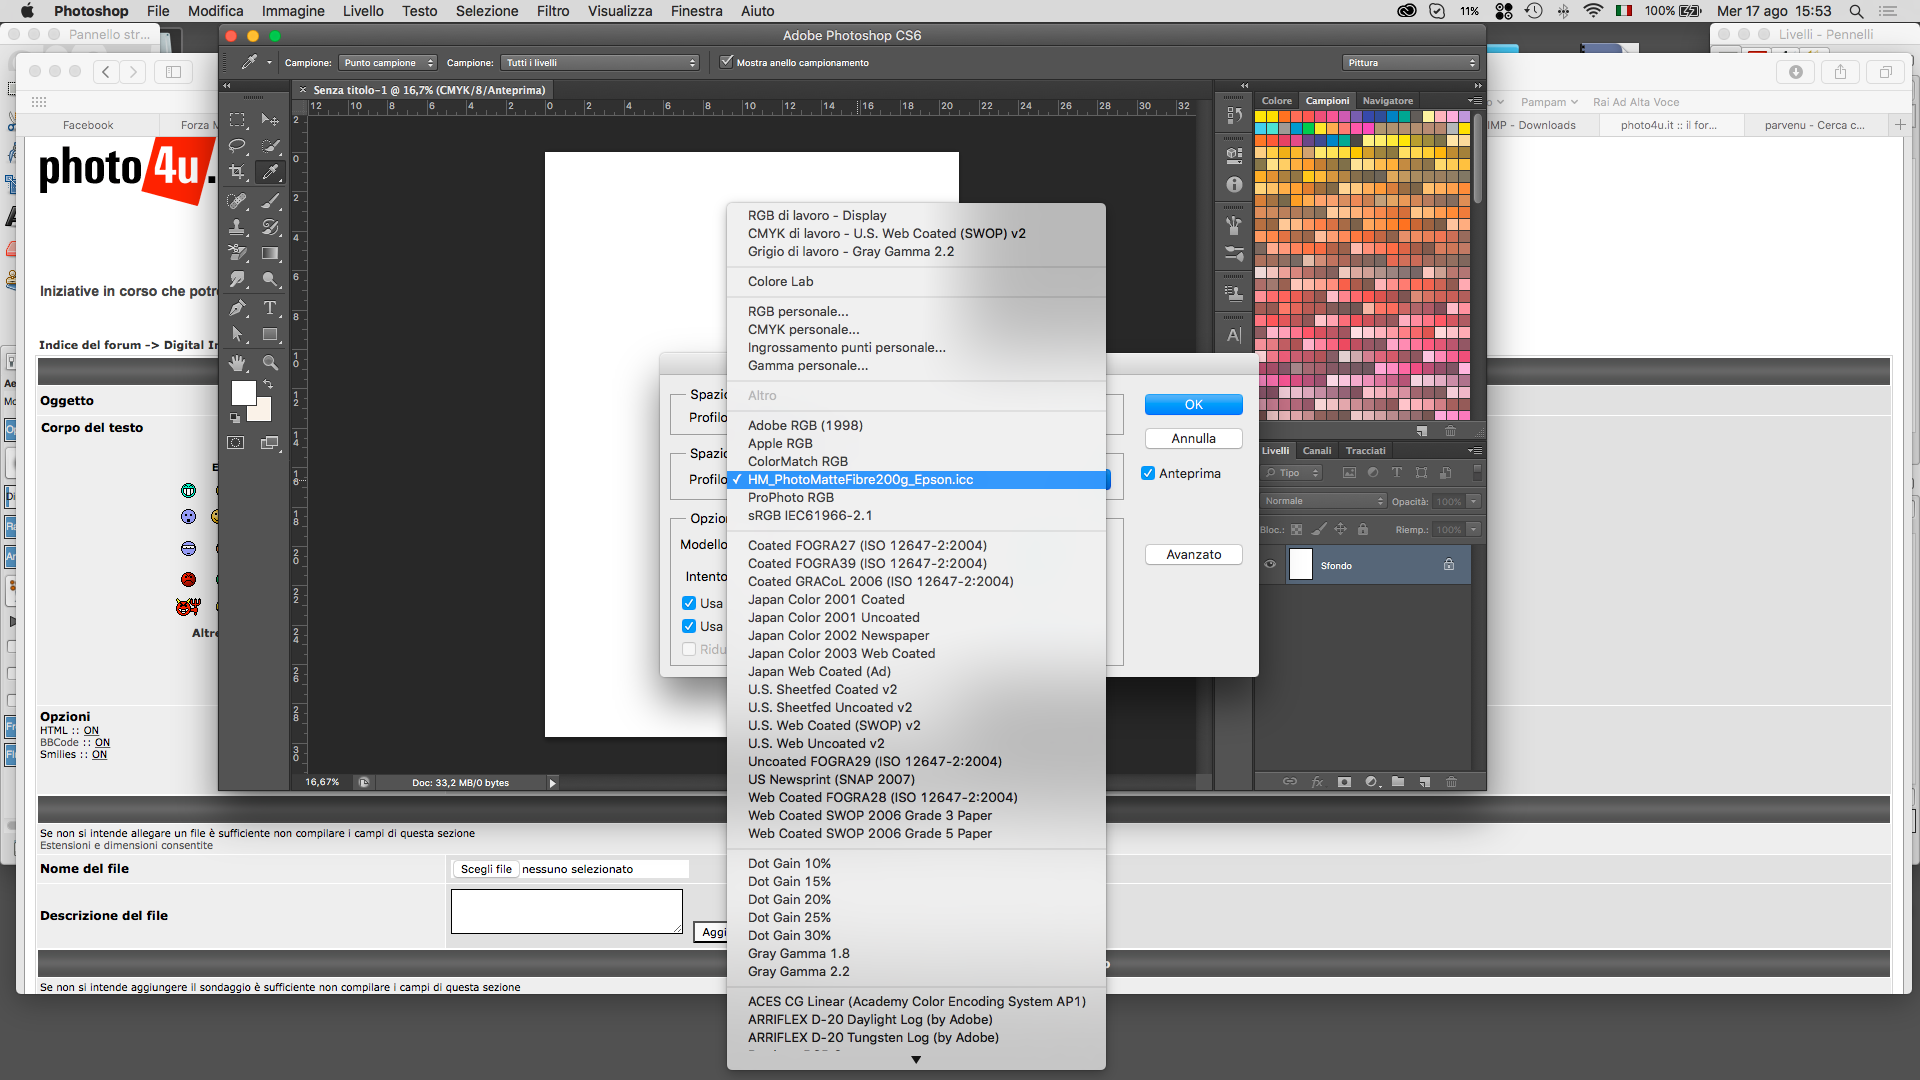Open the Tutti i livelli dropdown
This screenshot has height=1080, width=1920.
coord(600,62)
